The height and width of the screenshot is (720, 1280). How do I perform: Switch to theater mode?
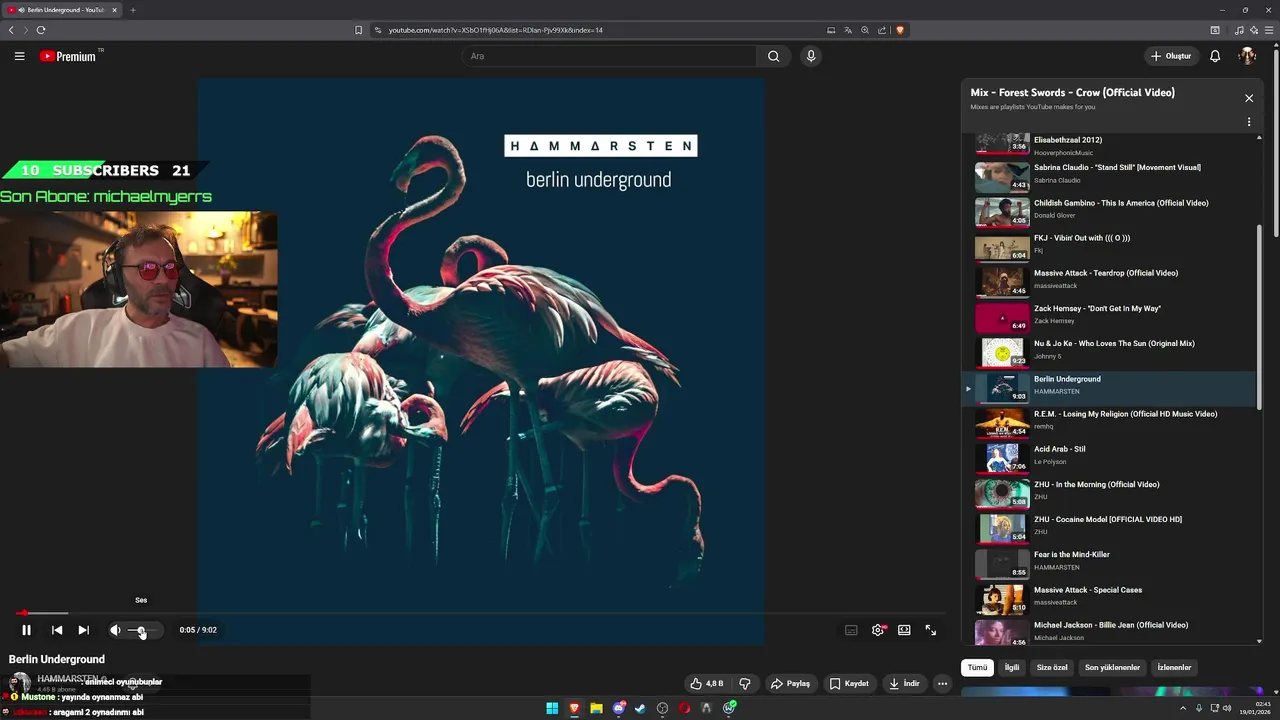[x=904, y=630]
